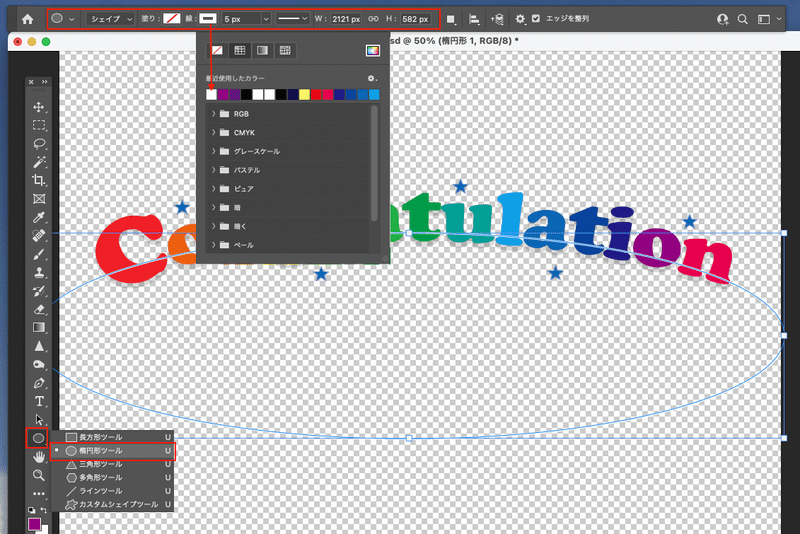Select the Magic Wand tool
Image resolution: width=800 pixels, height=534 pixels.
[39, 162]
